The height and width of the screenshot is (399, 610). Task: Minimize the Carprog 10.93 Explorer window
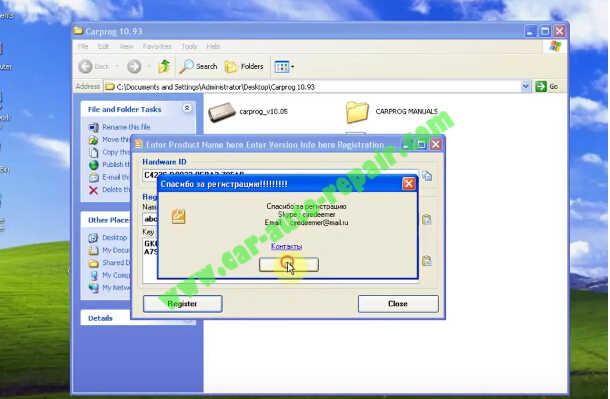coord(531,31)
